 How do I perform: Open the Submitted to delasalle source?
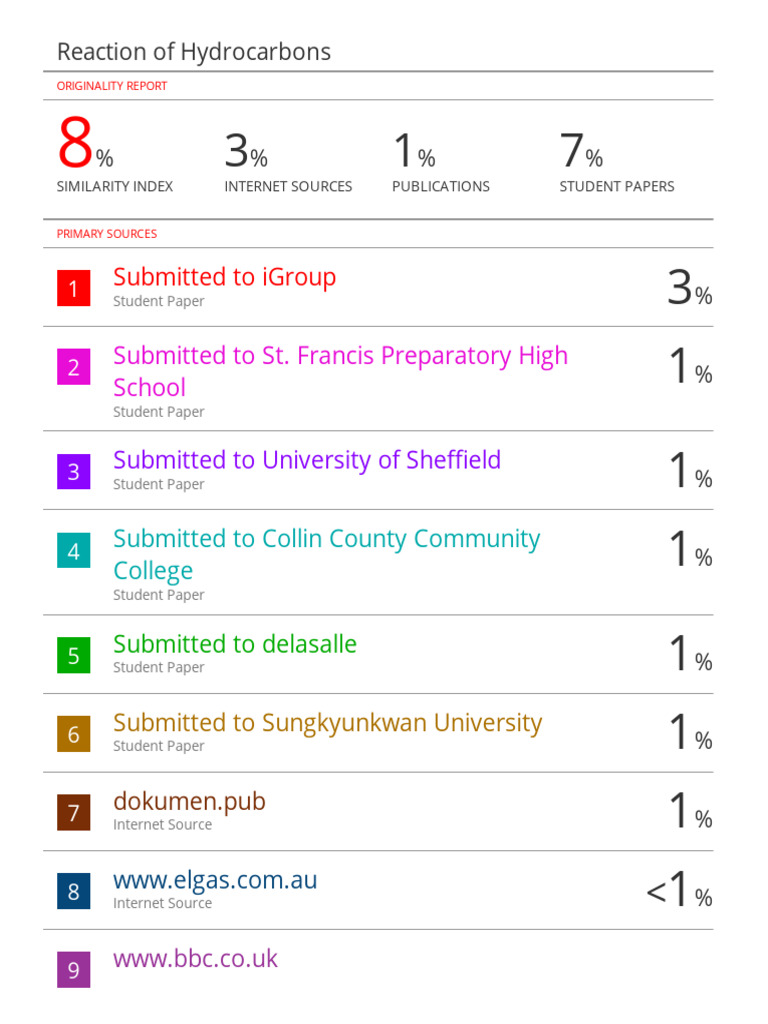[x=234, y=644]
